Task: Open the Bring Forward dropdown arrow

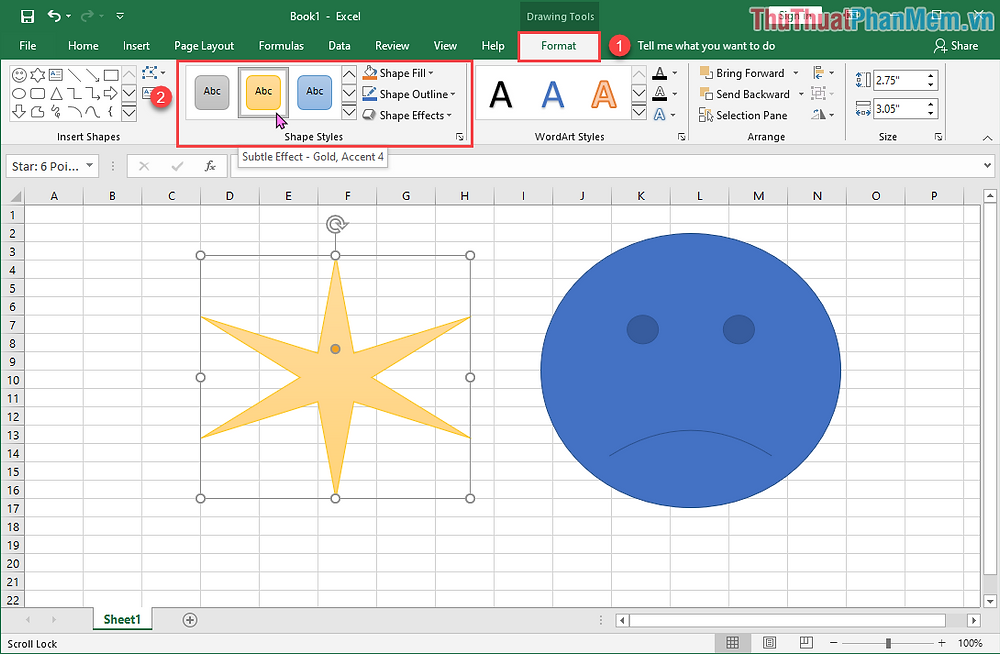Action: (796, 73)
